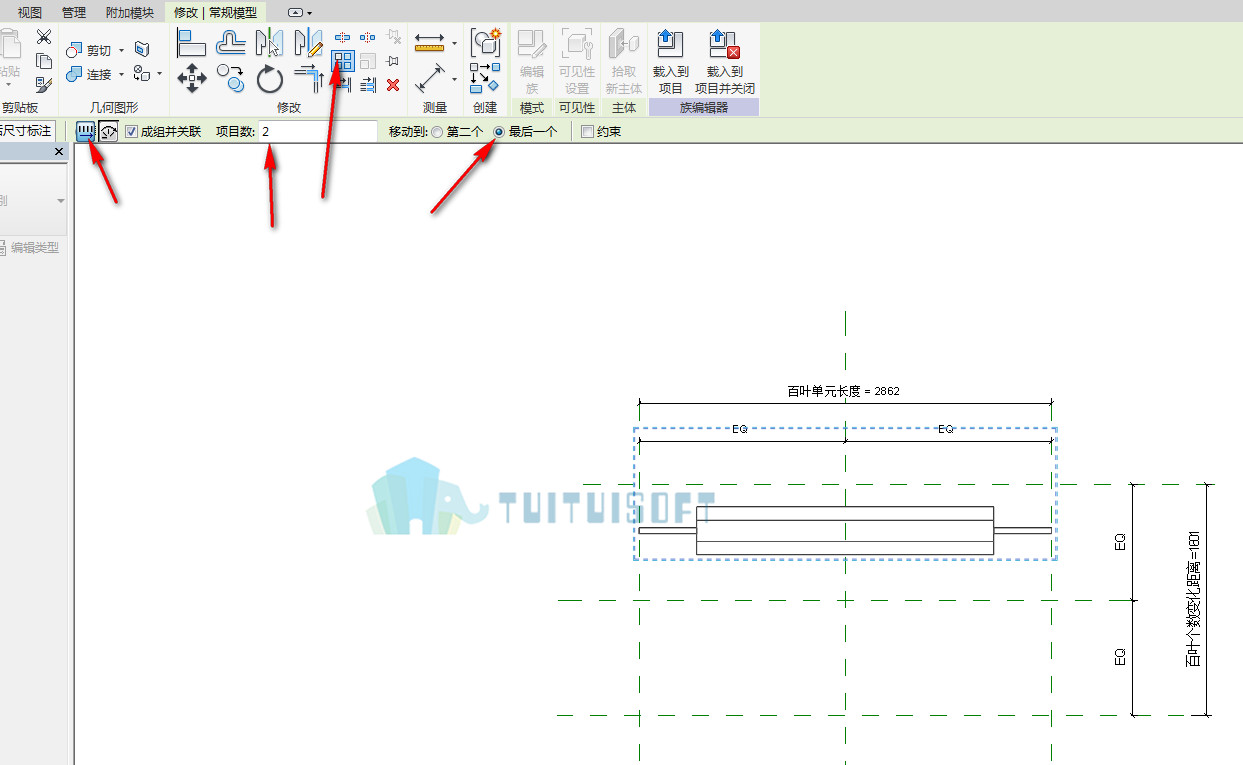Select the Rotate tool
This screenshot has width=1243, height=765.
(270, 78)
